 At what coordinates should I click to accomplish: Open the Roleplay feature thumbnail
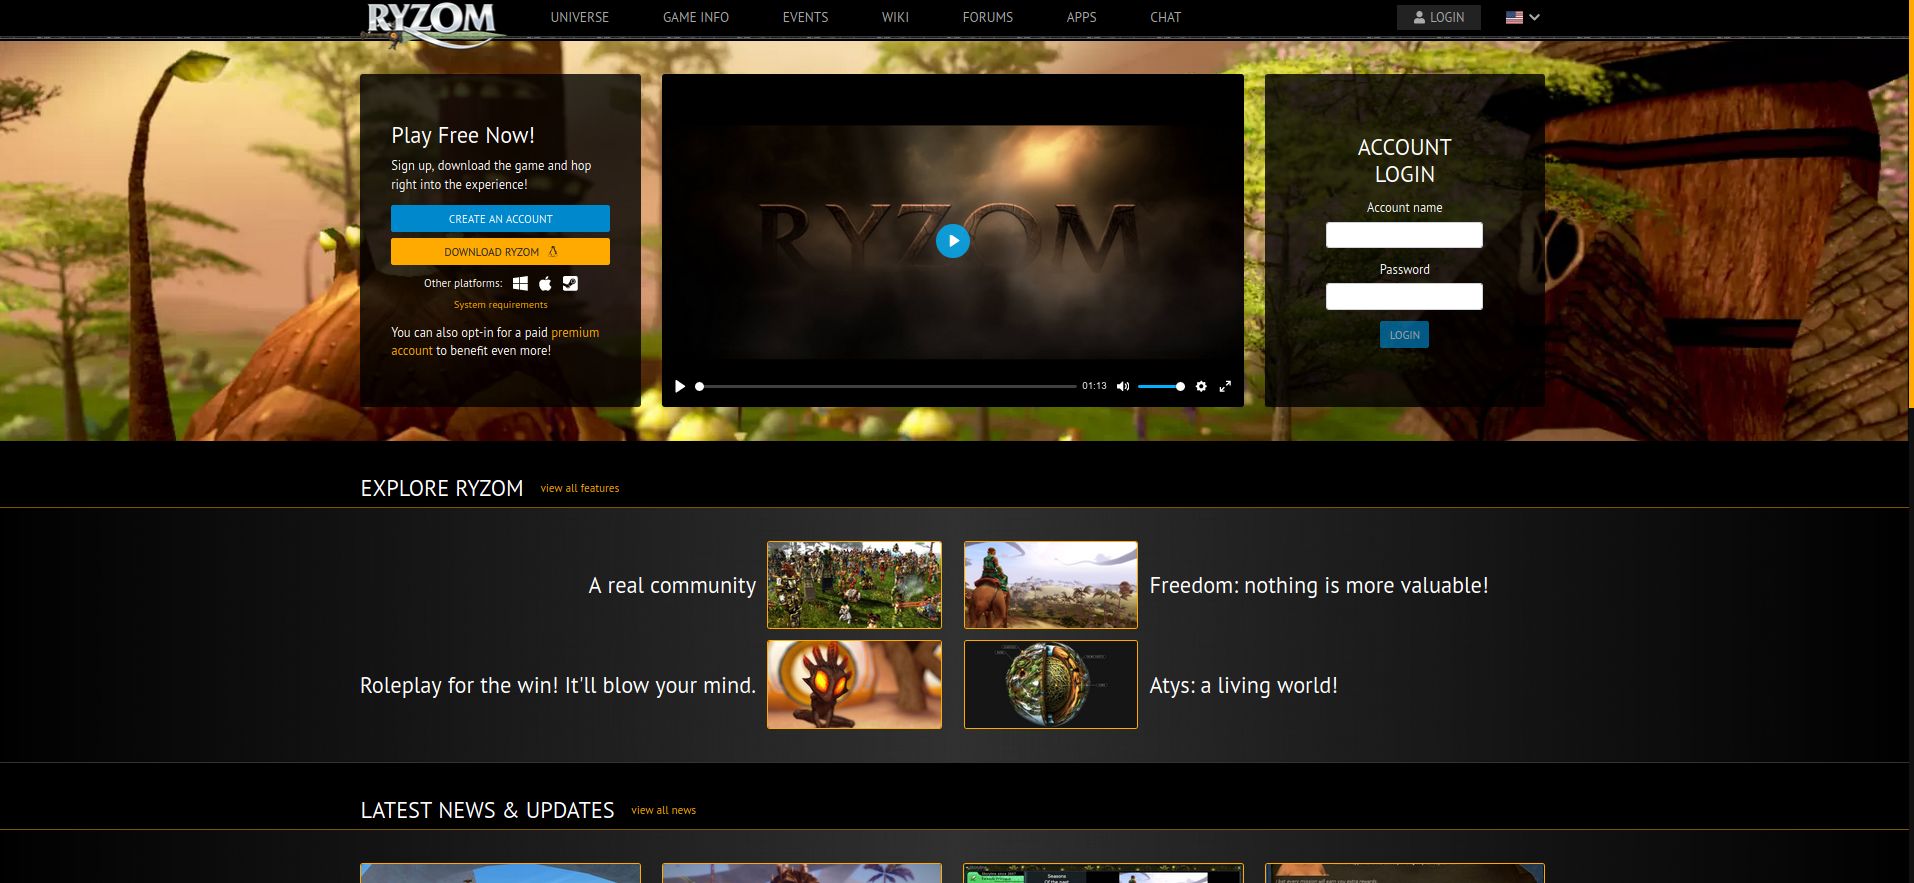pos(854,685)
